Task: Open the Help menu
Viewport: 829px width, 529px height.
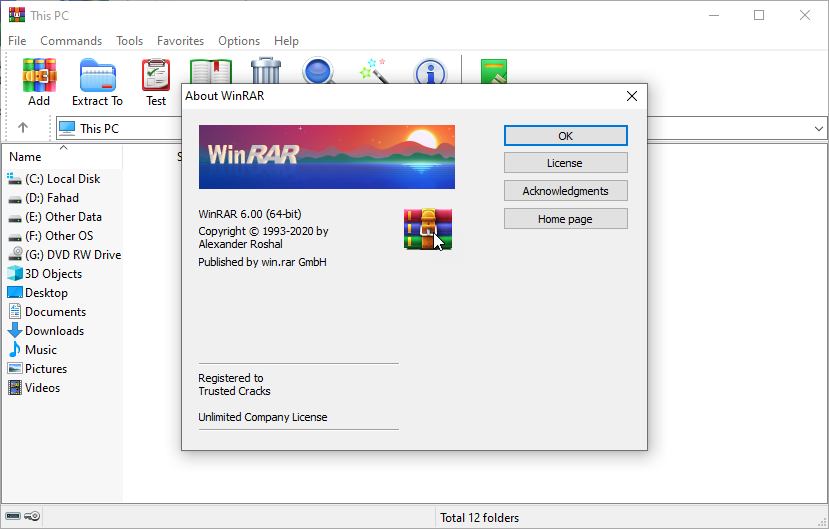Action: click(286, 41)
